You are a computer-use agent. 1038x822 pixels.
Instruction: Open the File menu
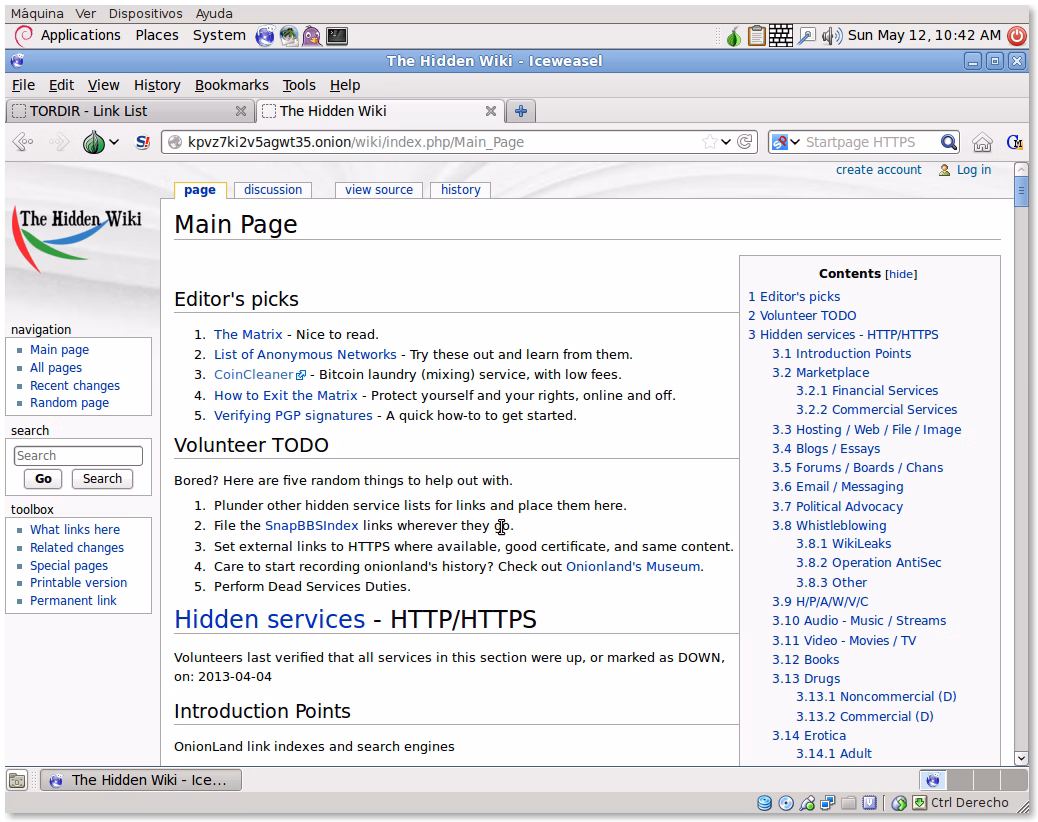tap(23, 85)
